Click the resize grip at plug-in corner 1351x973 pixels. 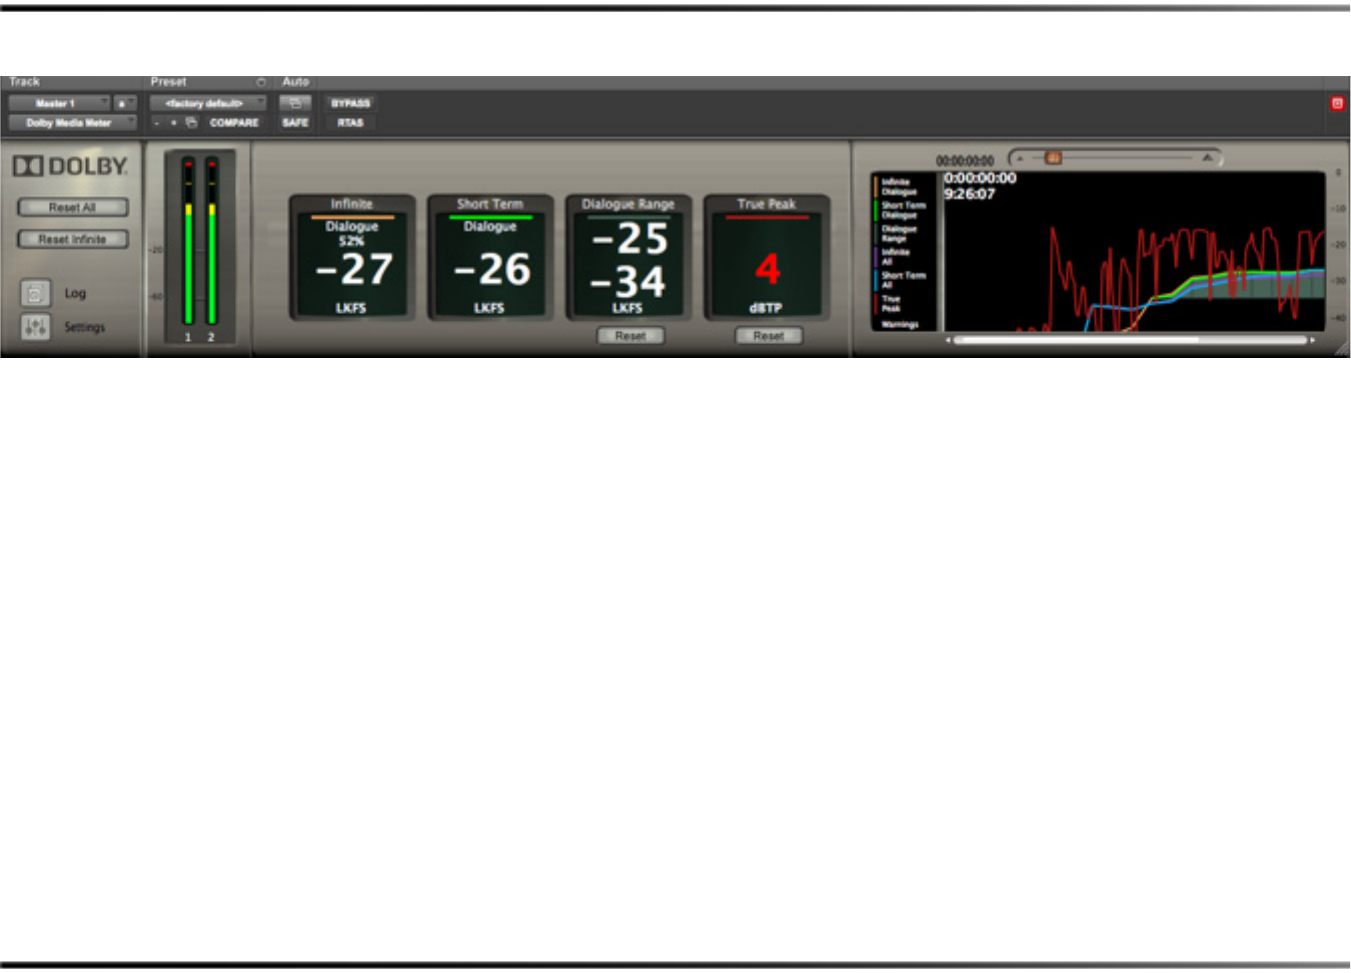1341,349
